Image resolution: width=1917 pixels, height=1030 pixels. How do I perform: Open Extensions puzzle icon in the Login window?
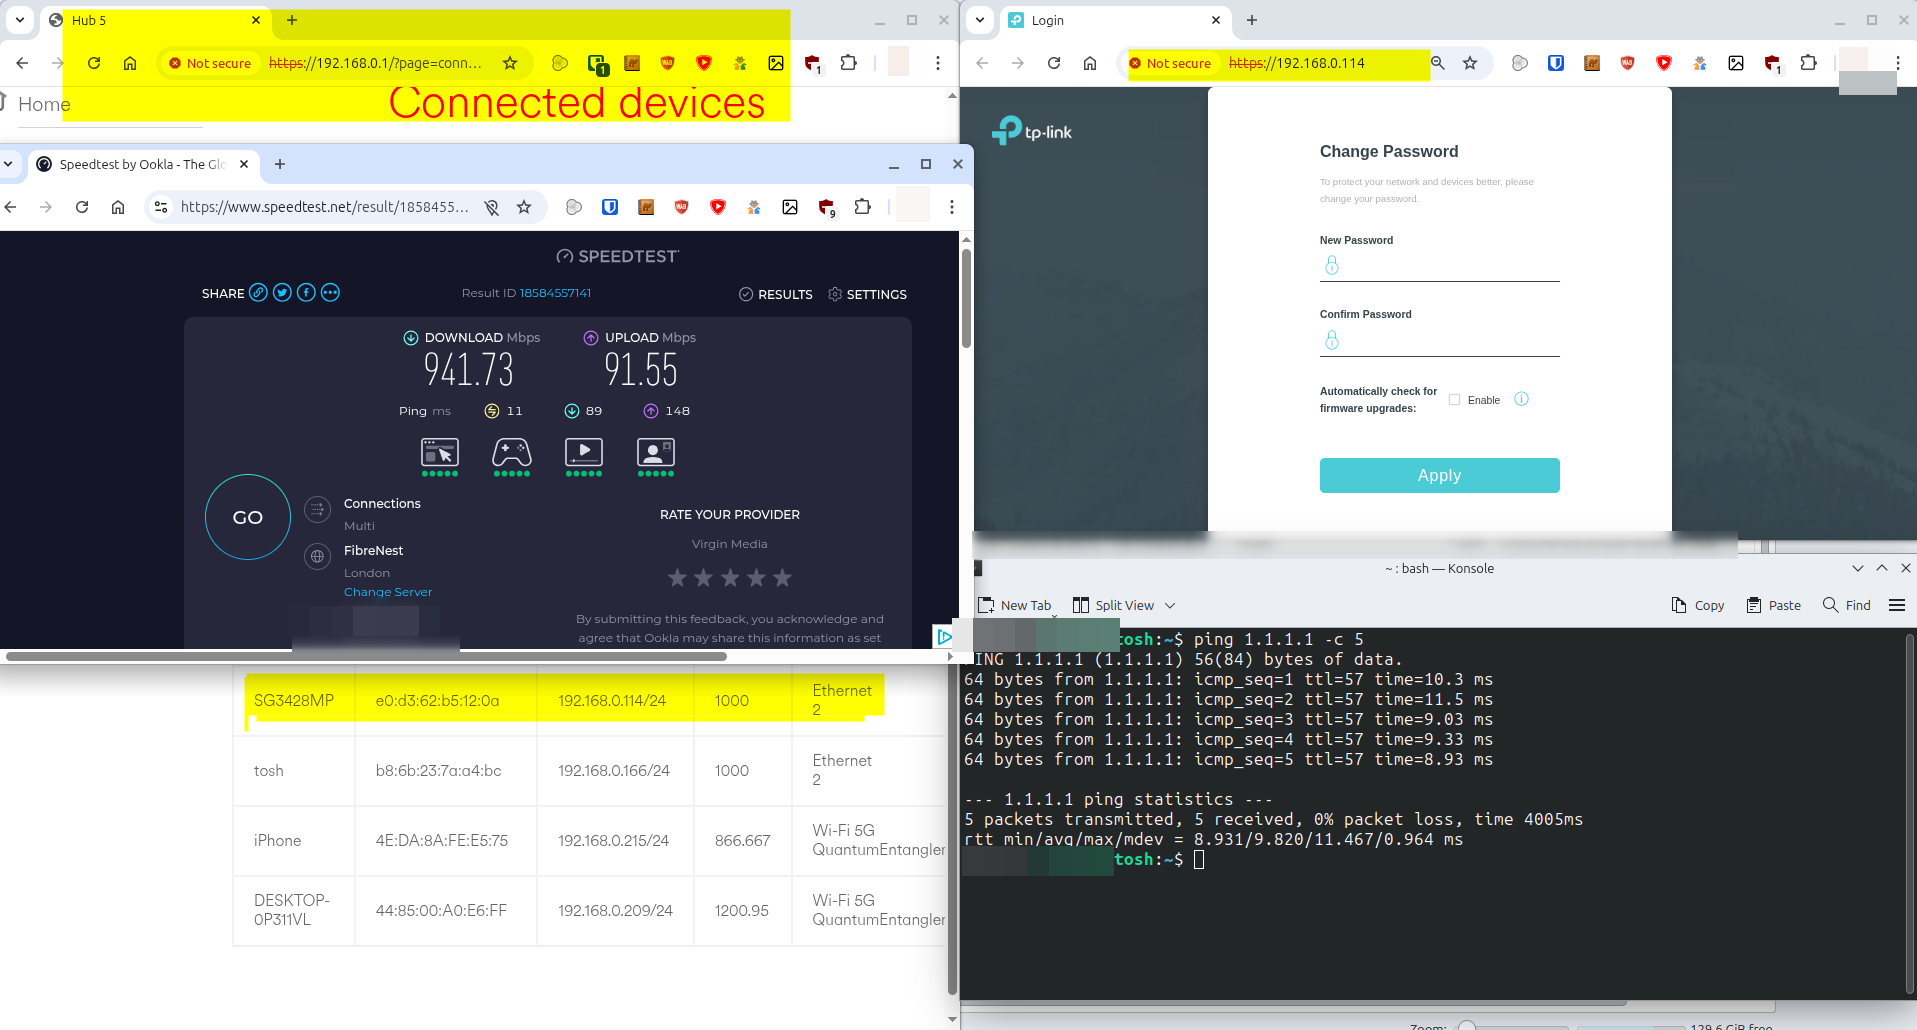(1808, 63)
